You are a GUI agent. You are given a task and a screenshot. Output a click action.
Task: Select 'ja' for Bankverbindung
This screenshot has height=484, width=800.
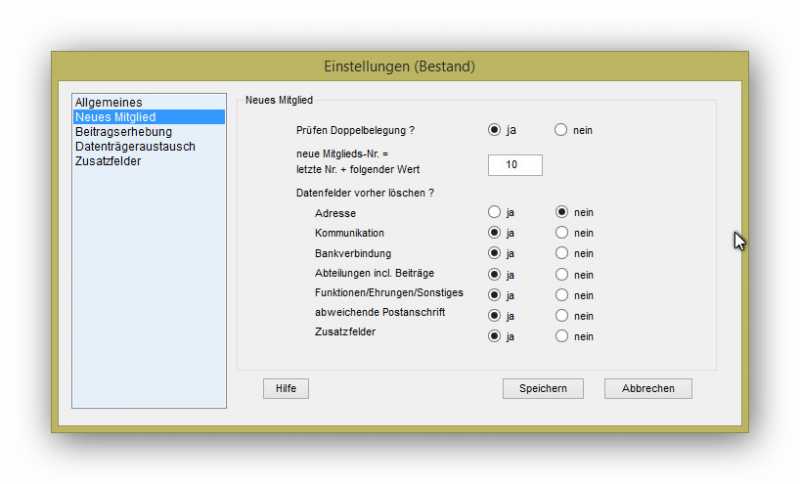494,254
